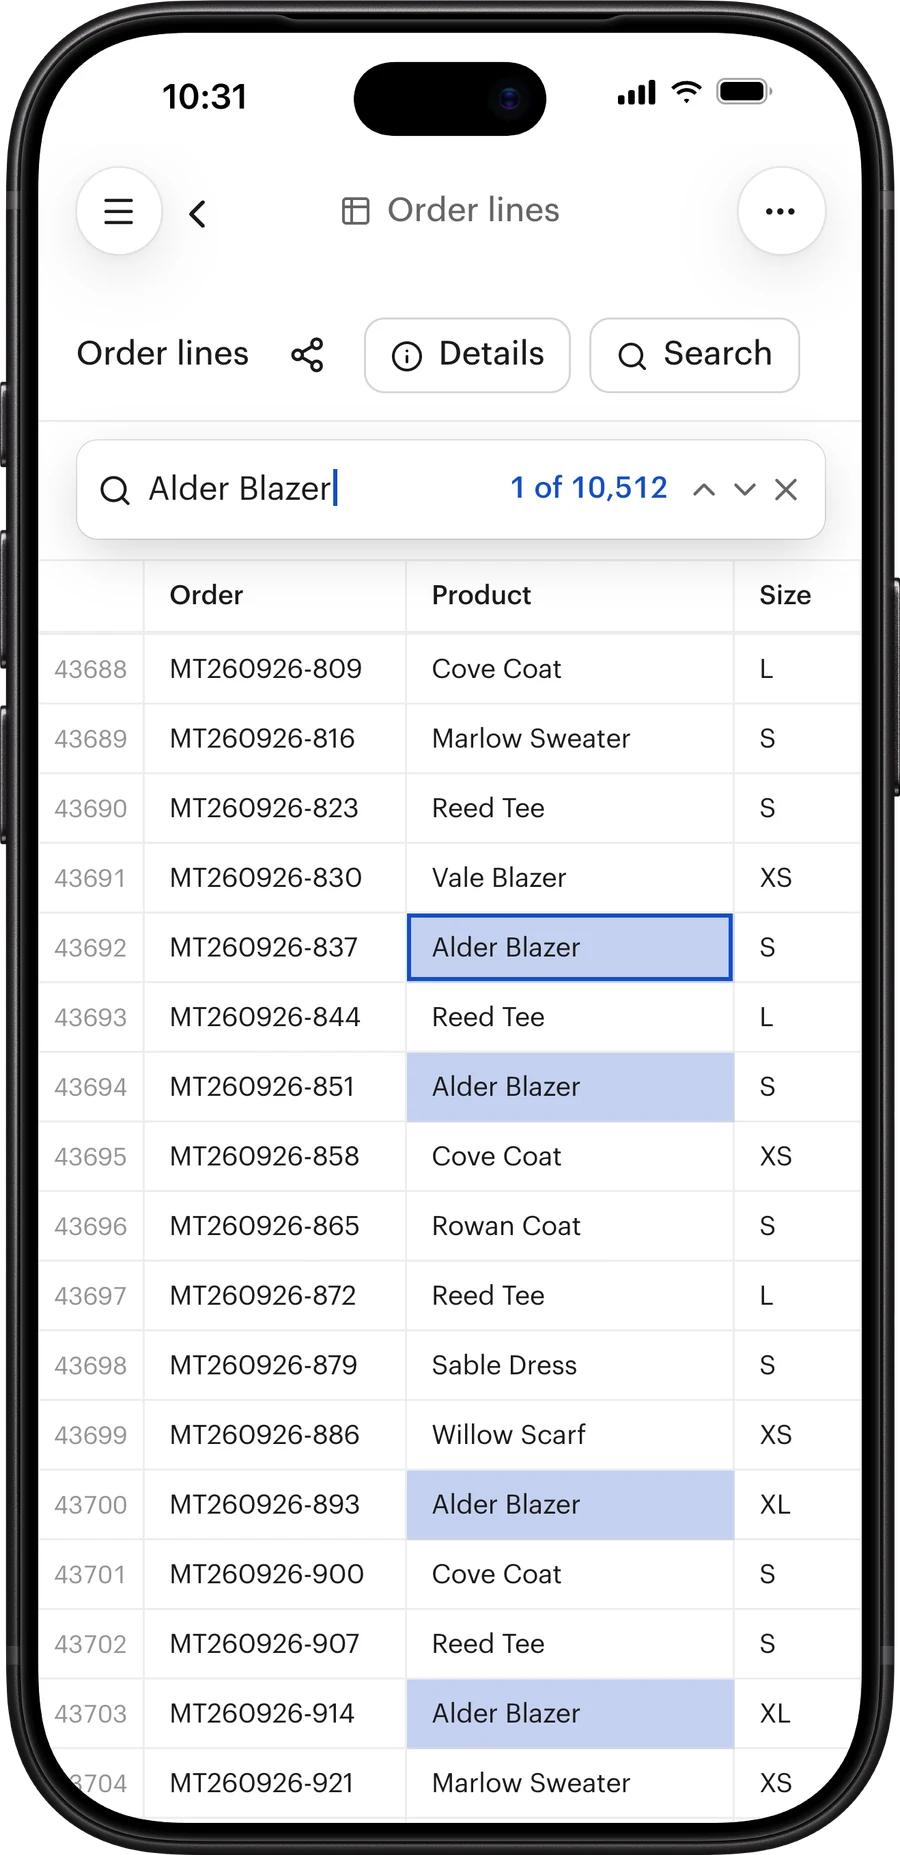Select the Product column header
Screen dimensions: 900x1855
pyautogui.click(x=570, y=595)
